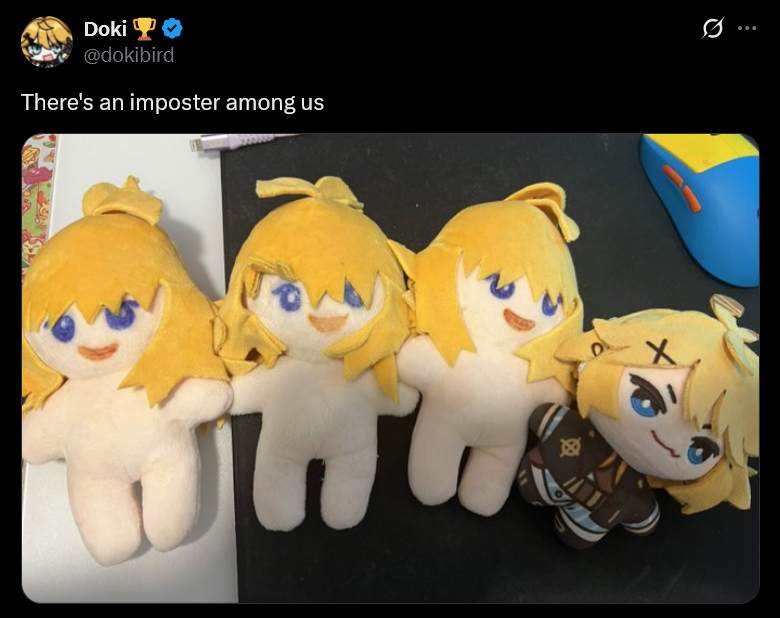Click the crosshair emblem on plush outfit

point(571,447)
